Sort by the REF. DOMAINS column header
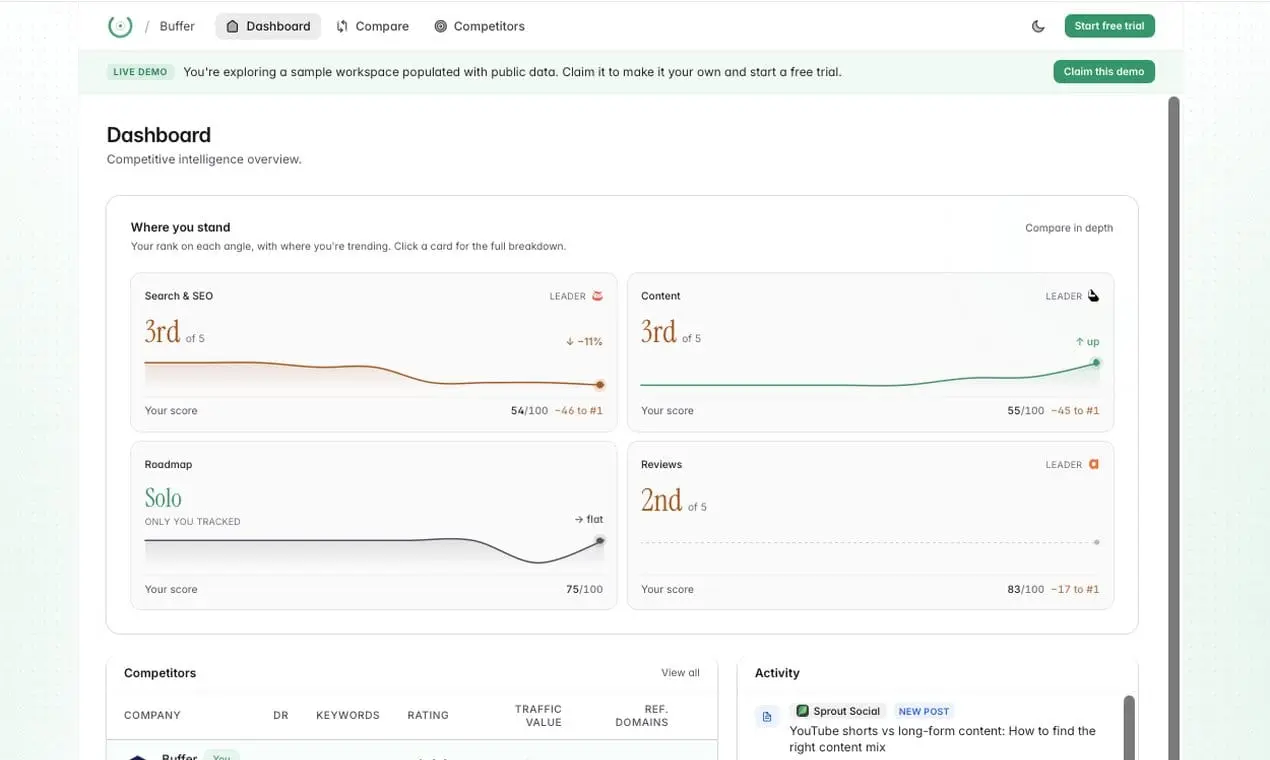This screenshot has height=760, width=1270. [x=641, y=715]
